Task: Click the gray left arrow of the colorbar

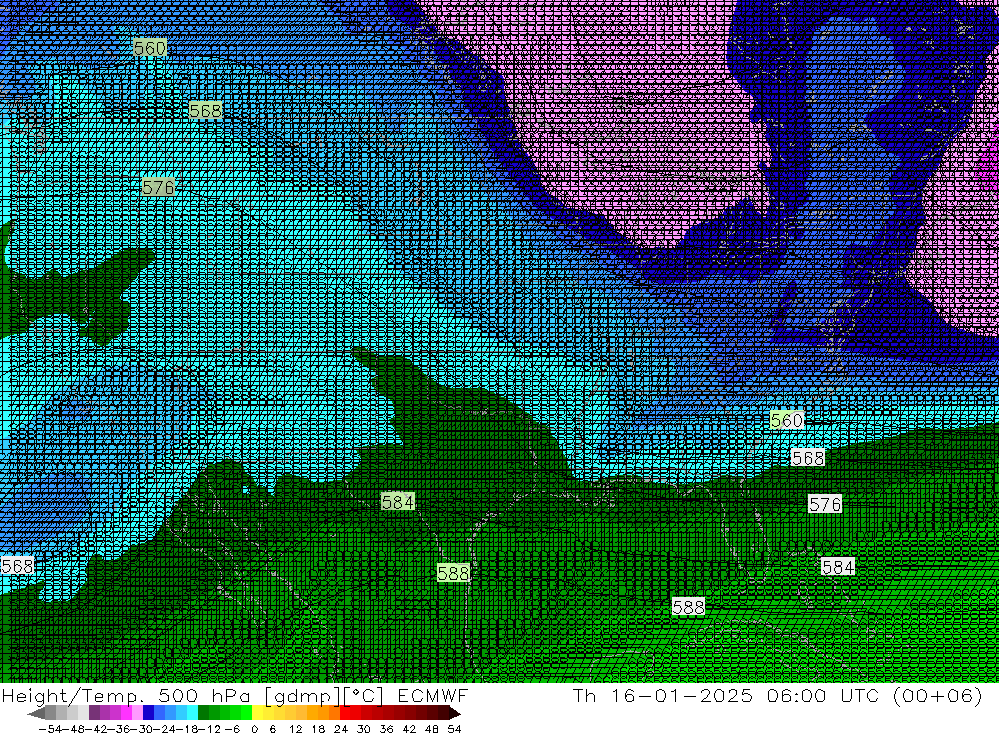Action: 36,712
